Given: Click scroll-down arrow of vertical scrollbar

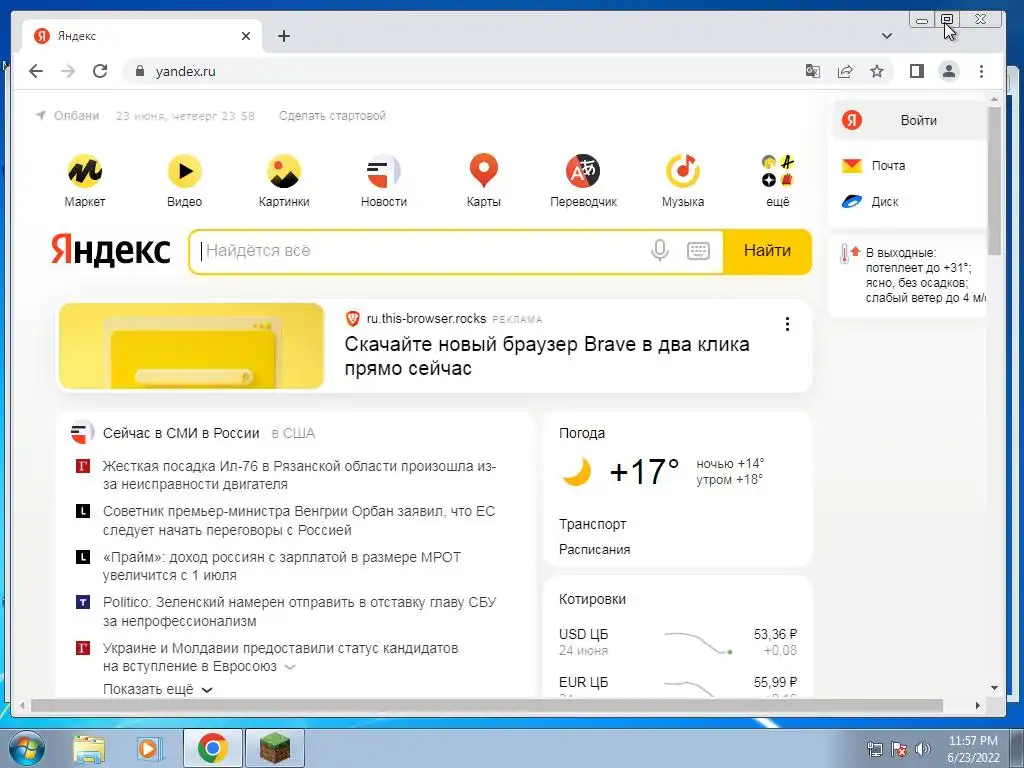Looking at the screenshot, I should point(995,688).
